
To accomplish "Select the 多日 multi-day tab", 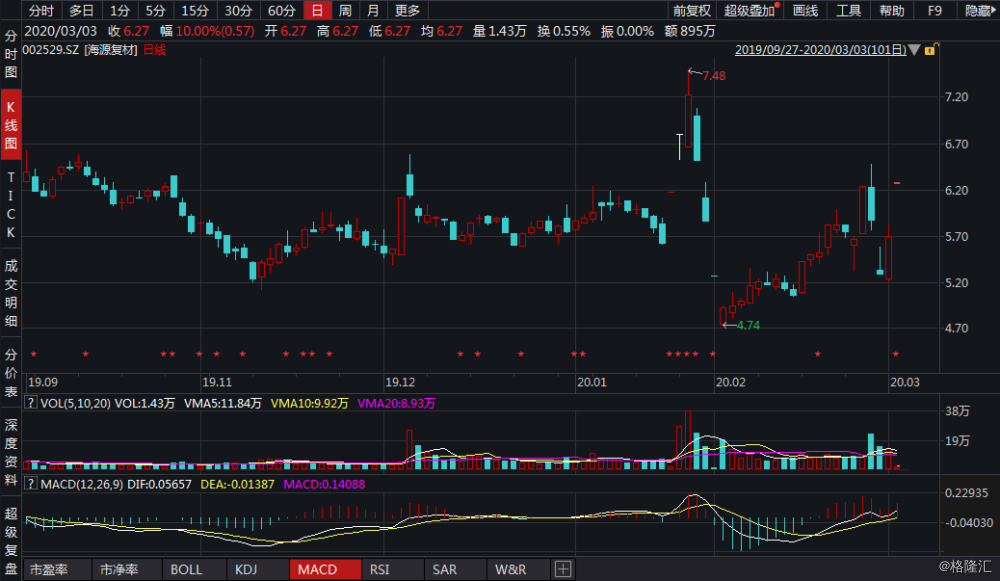I will point(81,10).
